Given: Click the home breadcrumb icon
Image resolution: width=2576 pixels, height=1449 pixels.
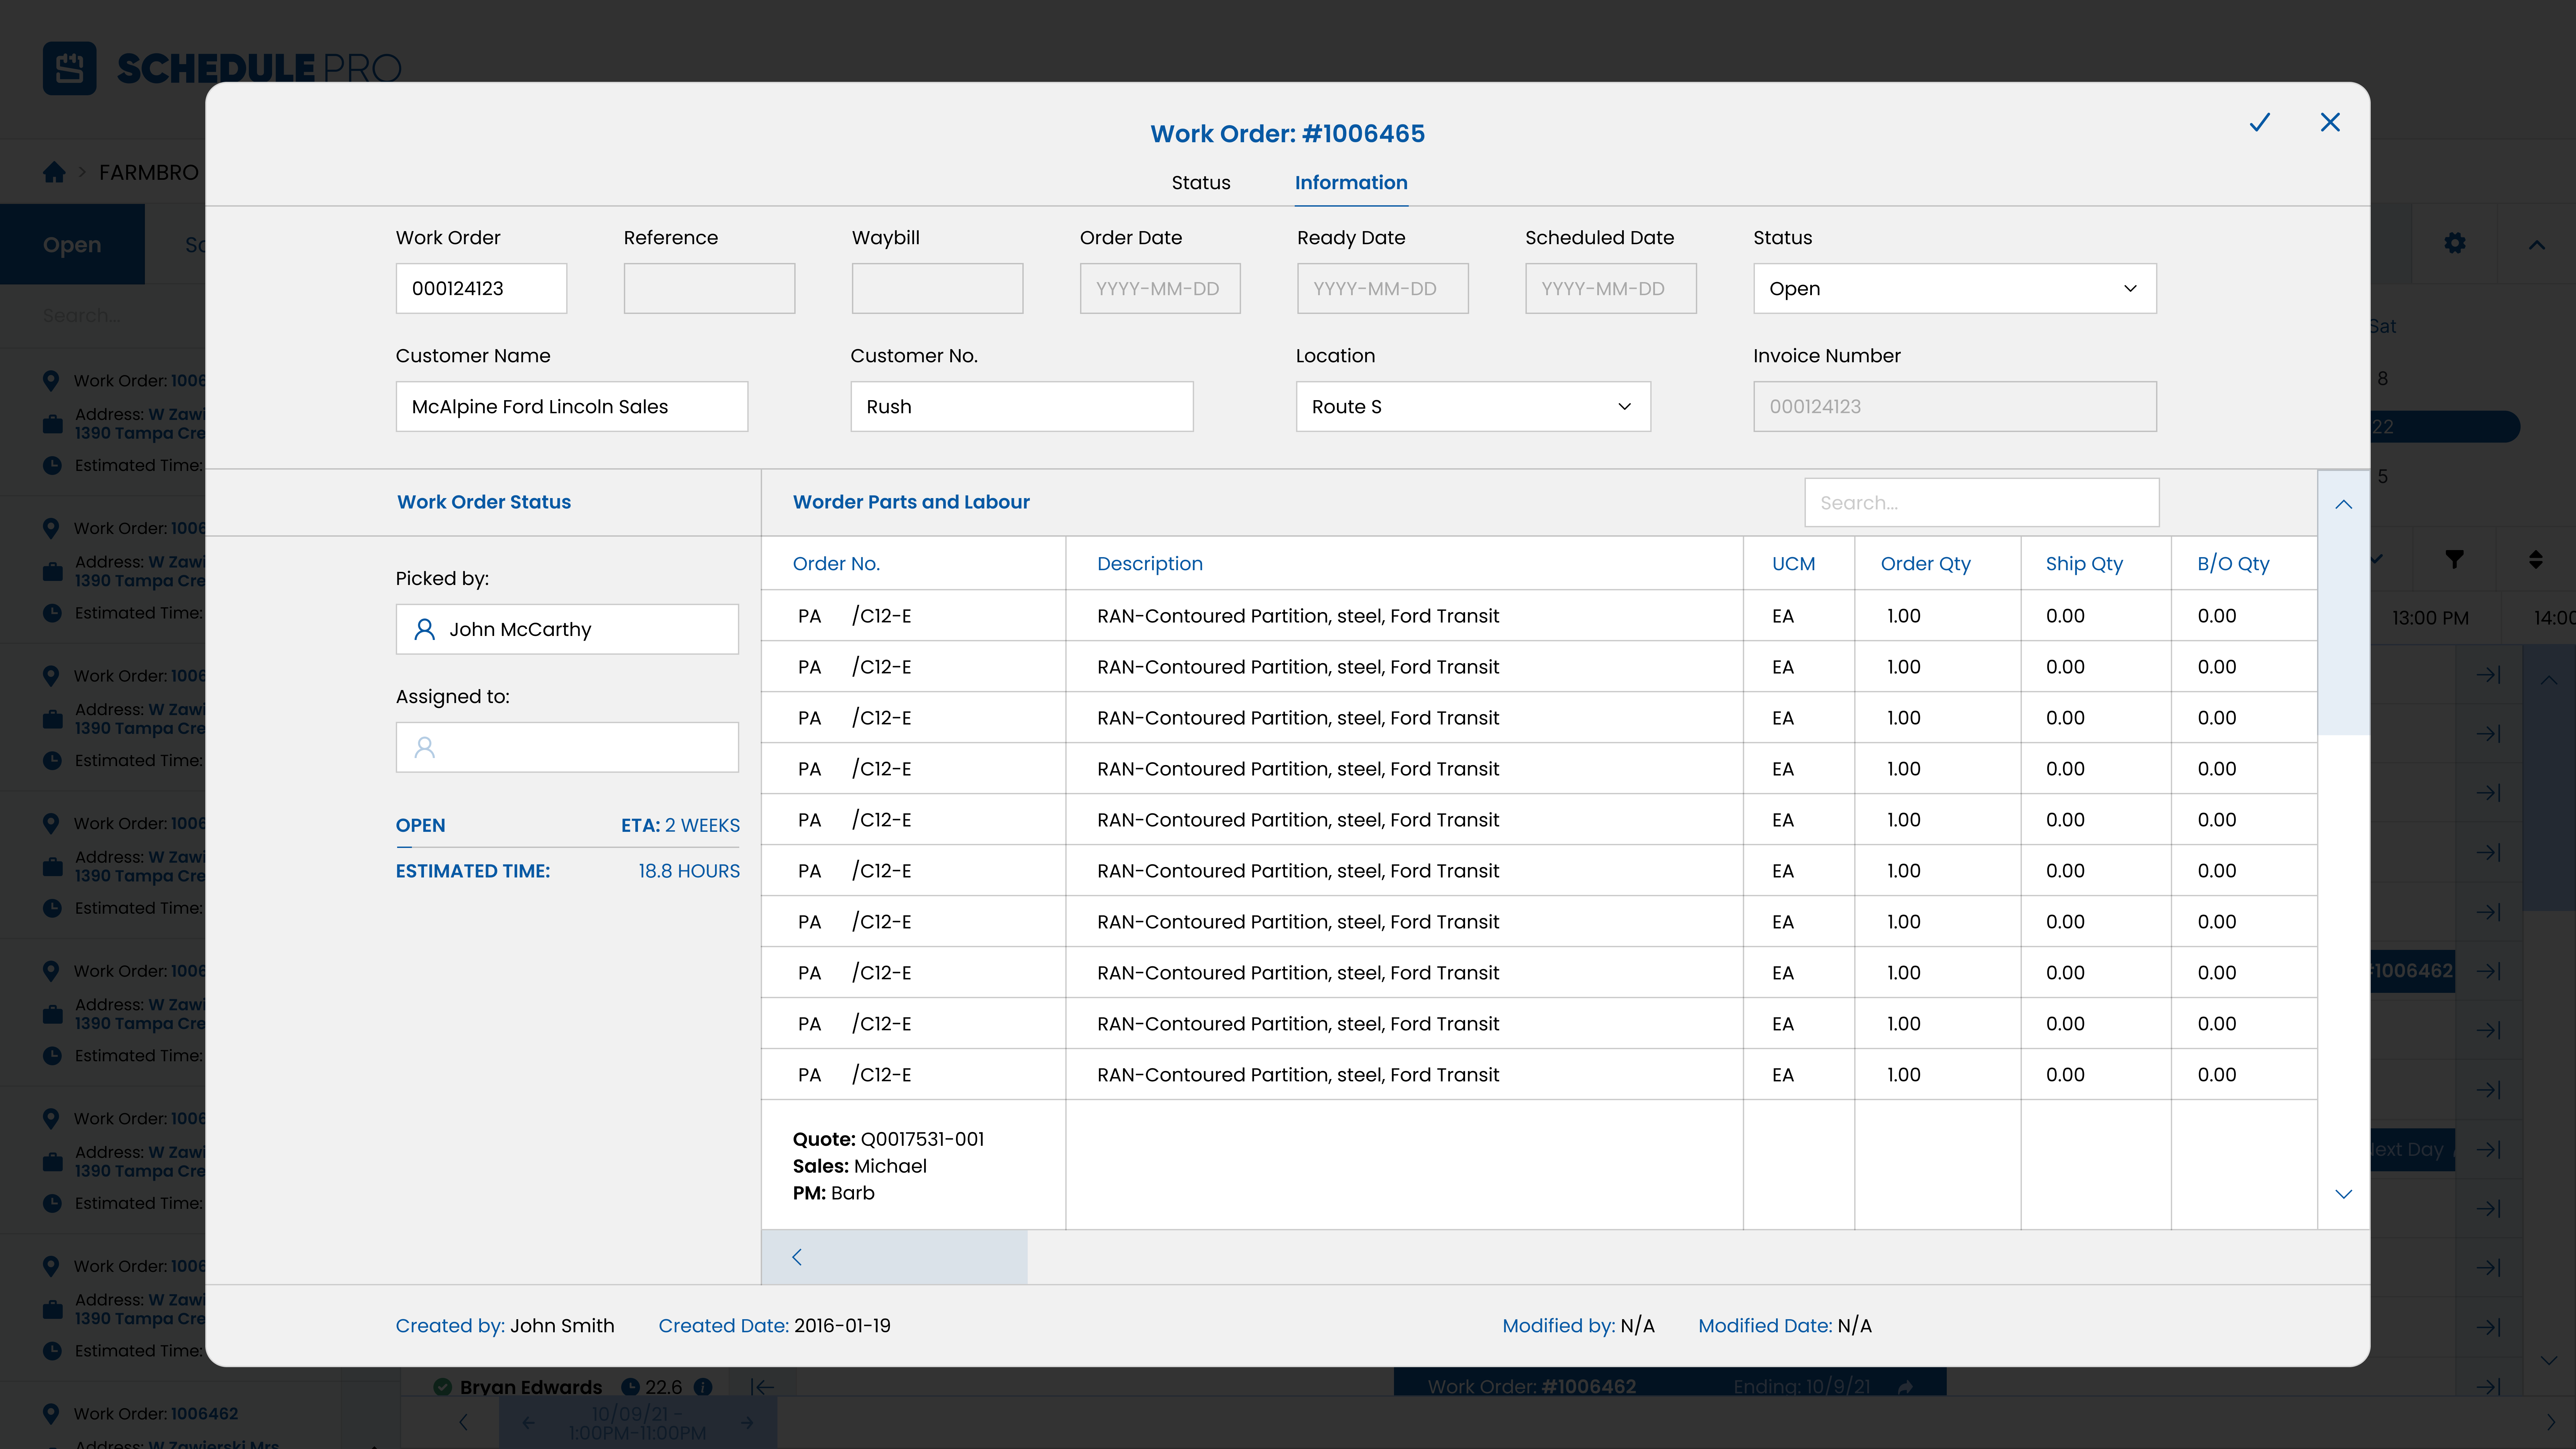Looking at the screenshot, I should [x=54, y=172].
